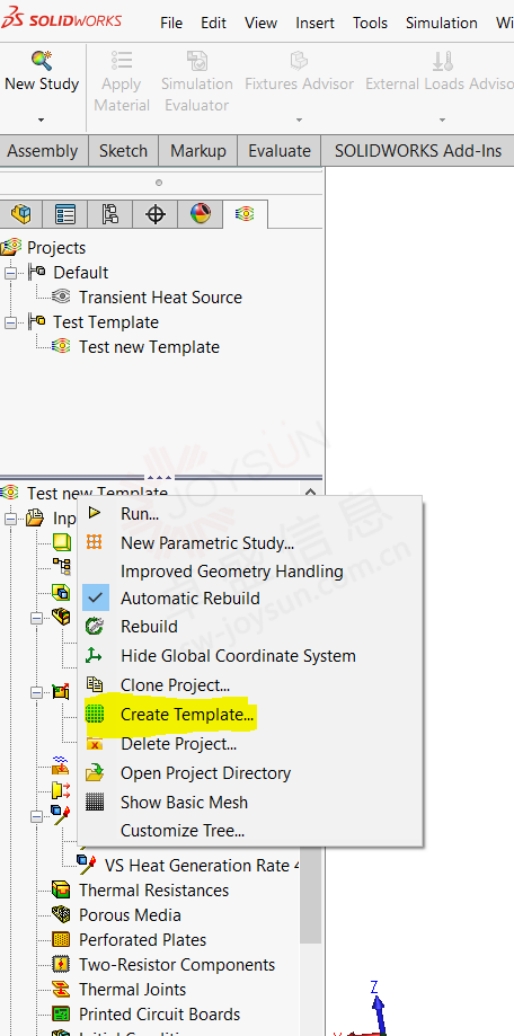The width and height of the screenshot is (514, 1036).
Task: Toggle Automatic Rebuild checkmark
Action: click(95, 598)
